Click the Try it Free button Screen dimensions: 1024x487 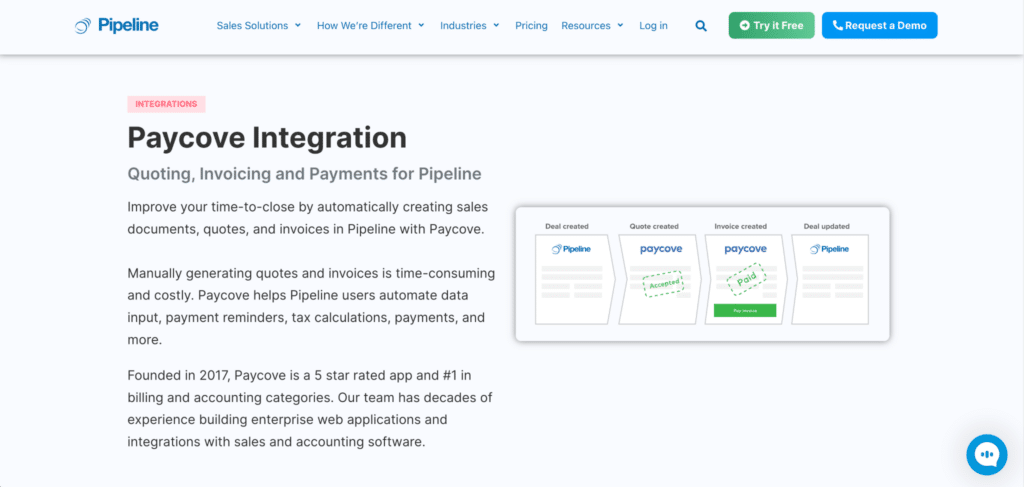tap(771, 25)
